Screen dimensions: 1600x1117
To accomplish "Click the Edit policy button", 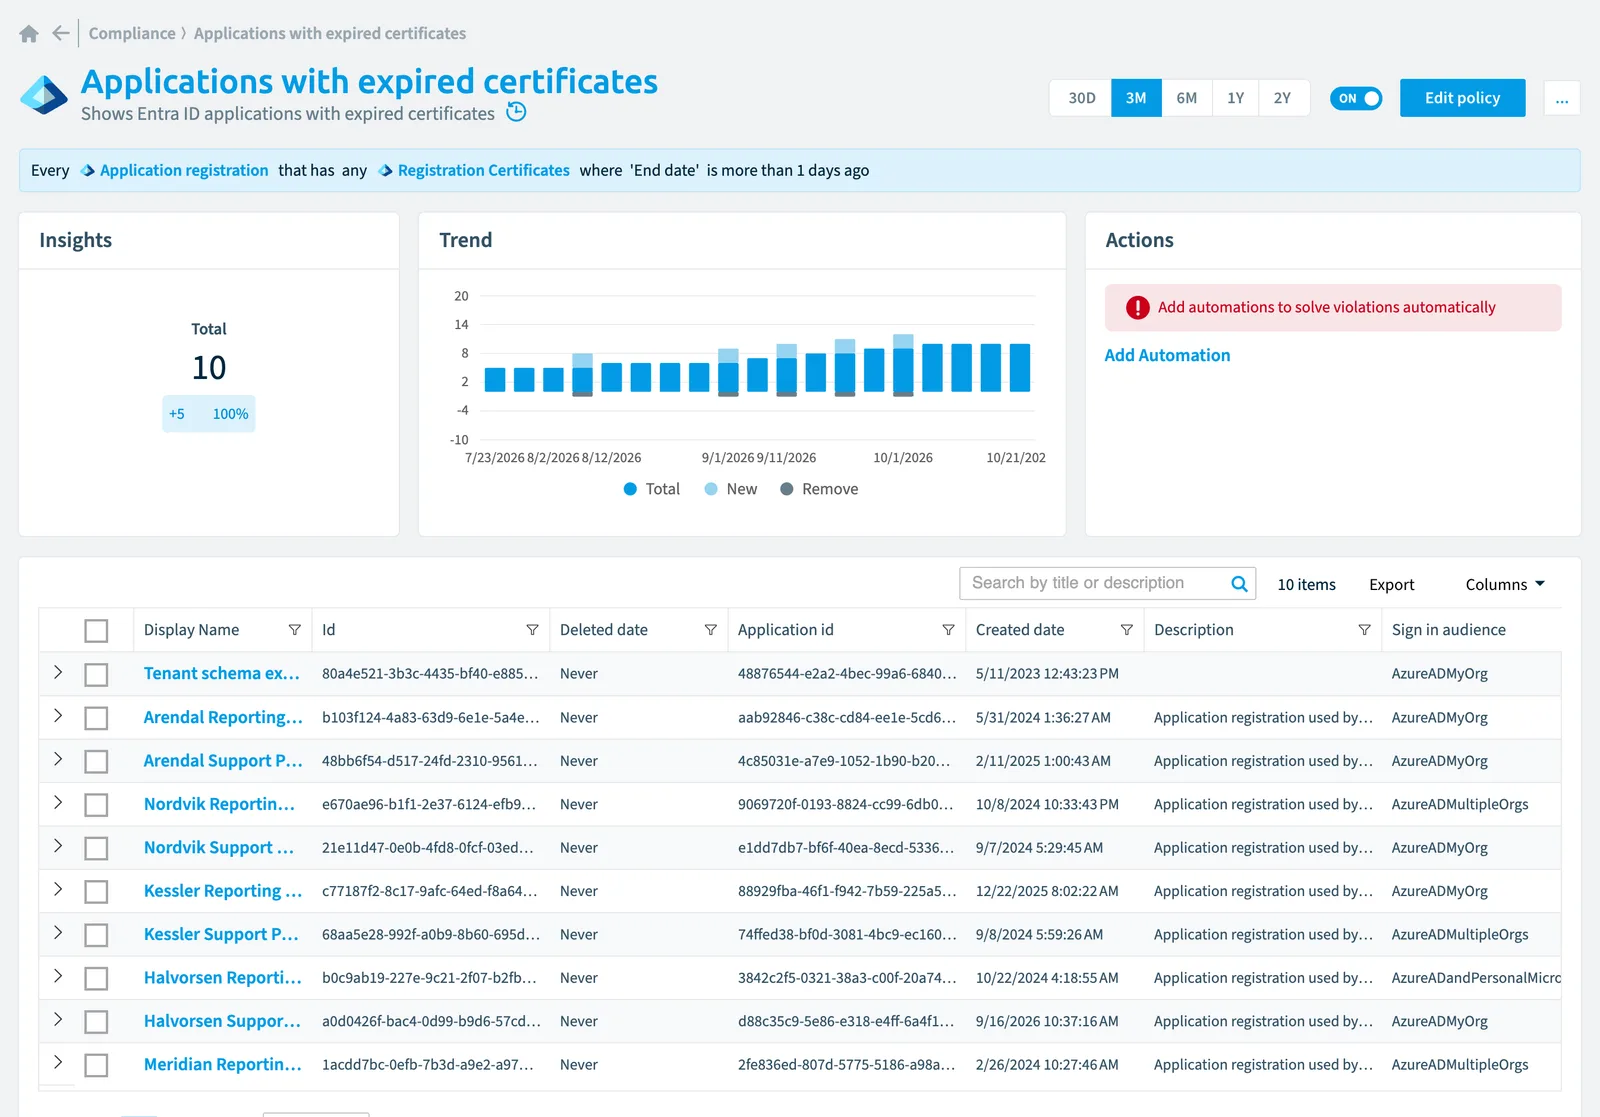I will coord(1462,98).
